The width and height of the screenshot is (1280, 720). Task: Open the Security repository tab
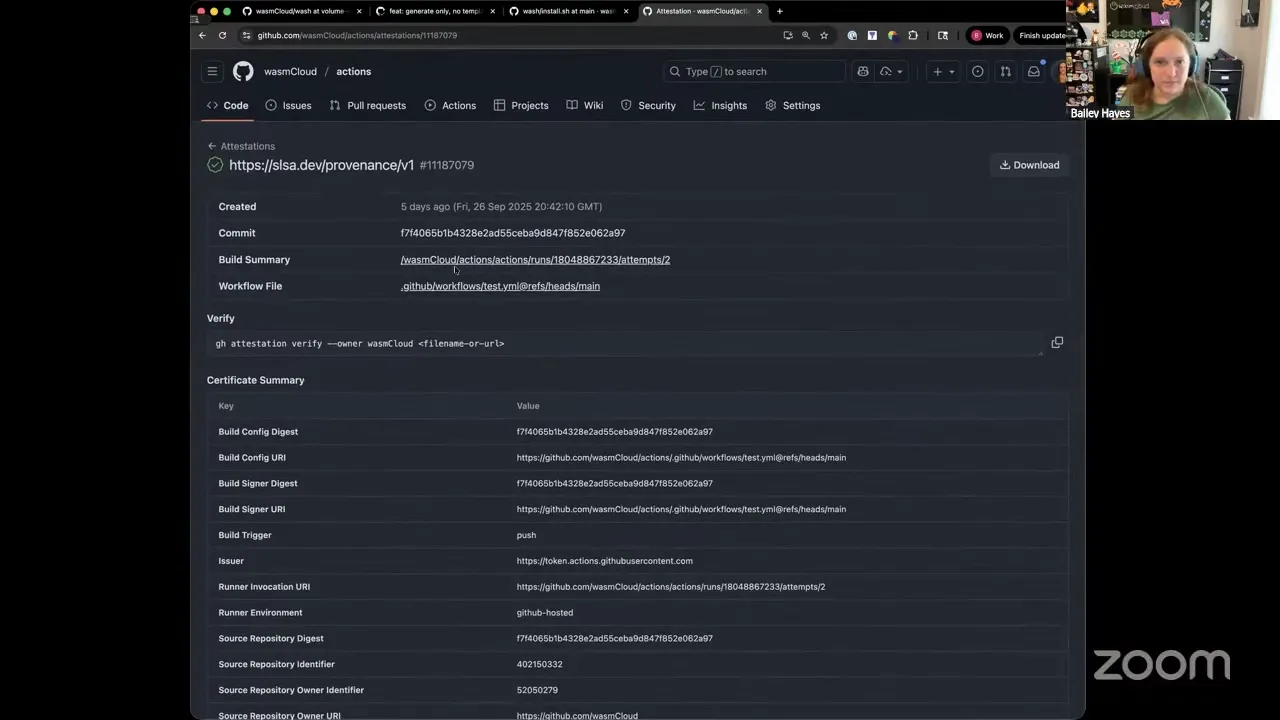click(x=648, y=105)
